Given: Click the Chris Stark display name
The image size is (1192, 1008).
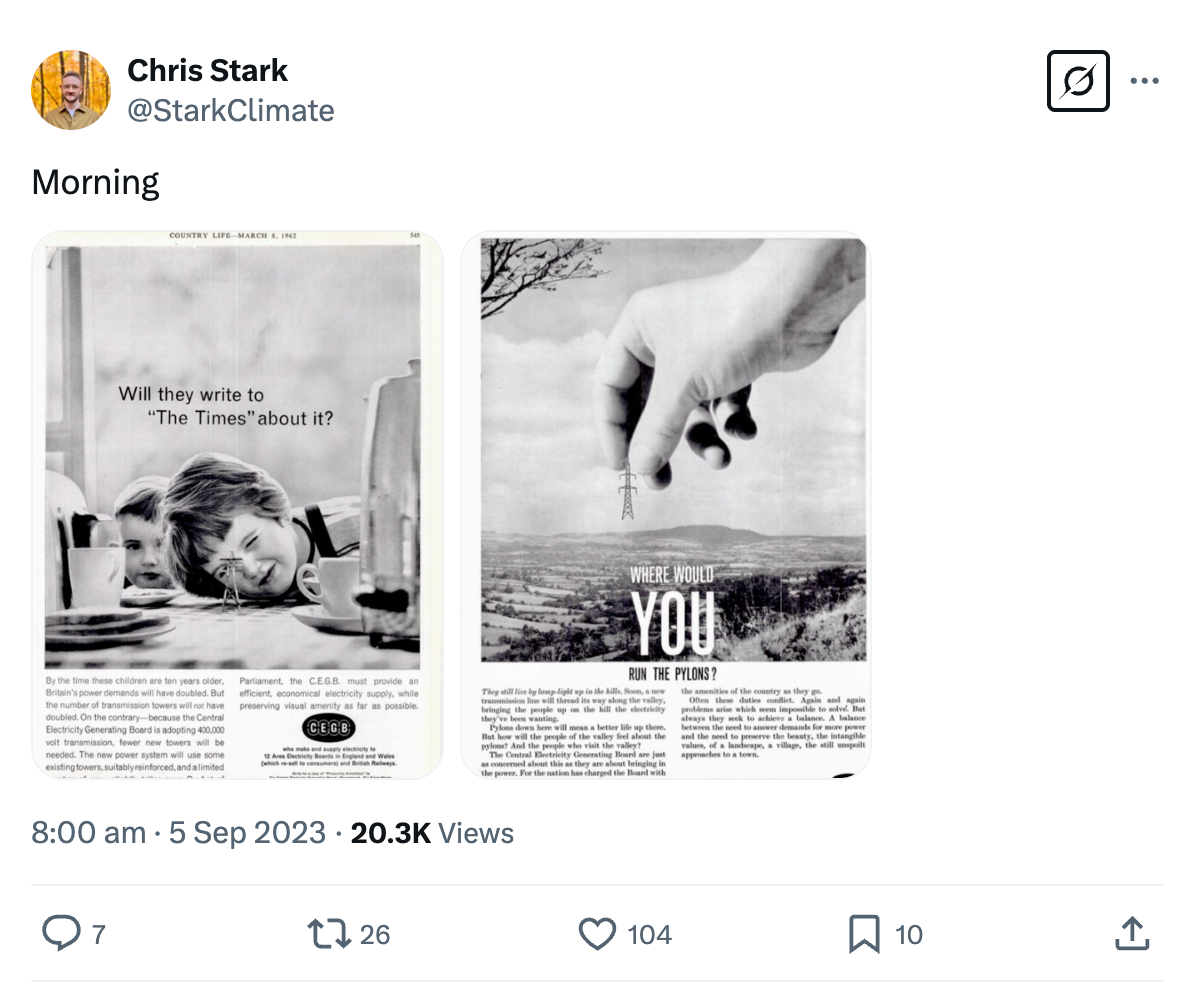Looking at the screenshot, I should click(x=208, y=71).
